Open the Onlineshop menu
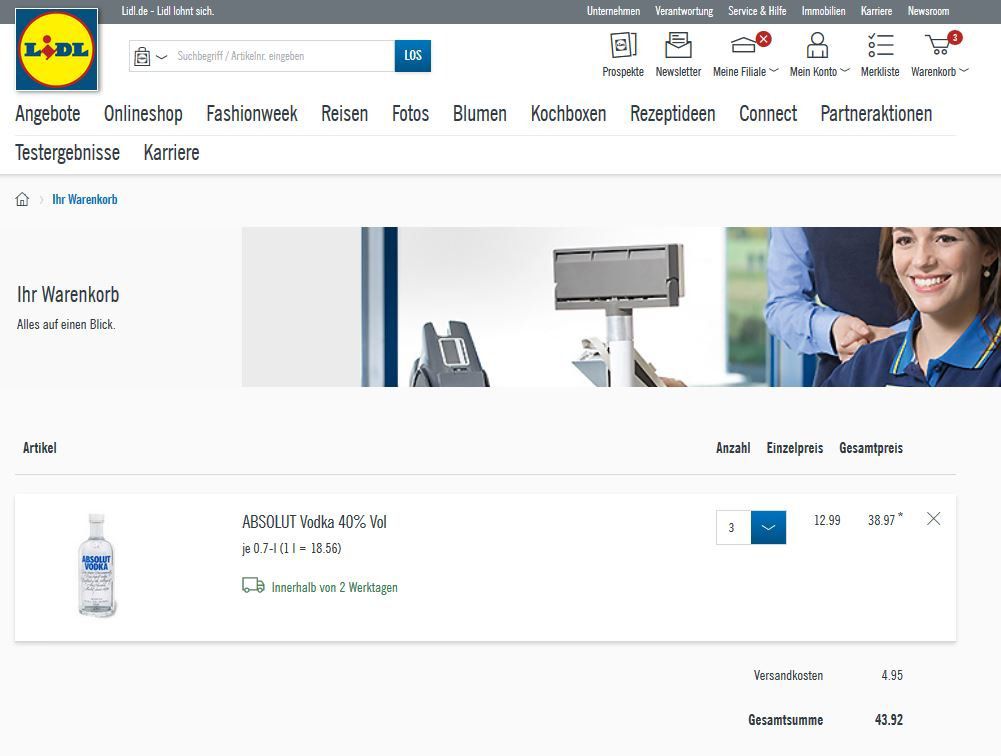 tap(143, 114)
